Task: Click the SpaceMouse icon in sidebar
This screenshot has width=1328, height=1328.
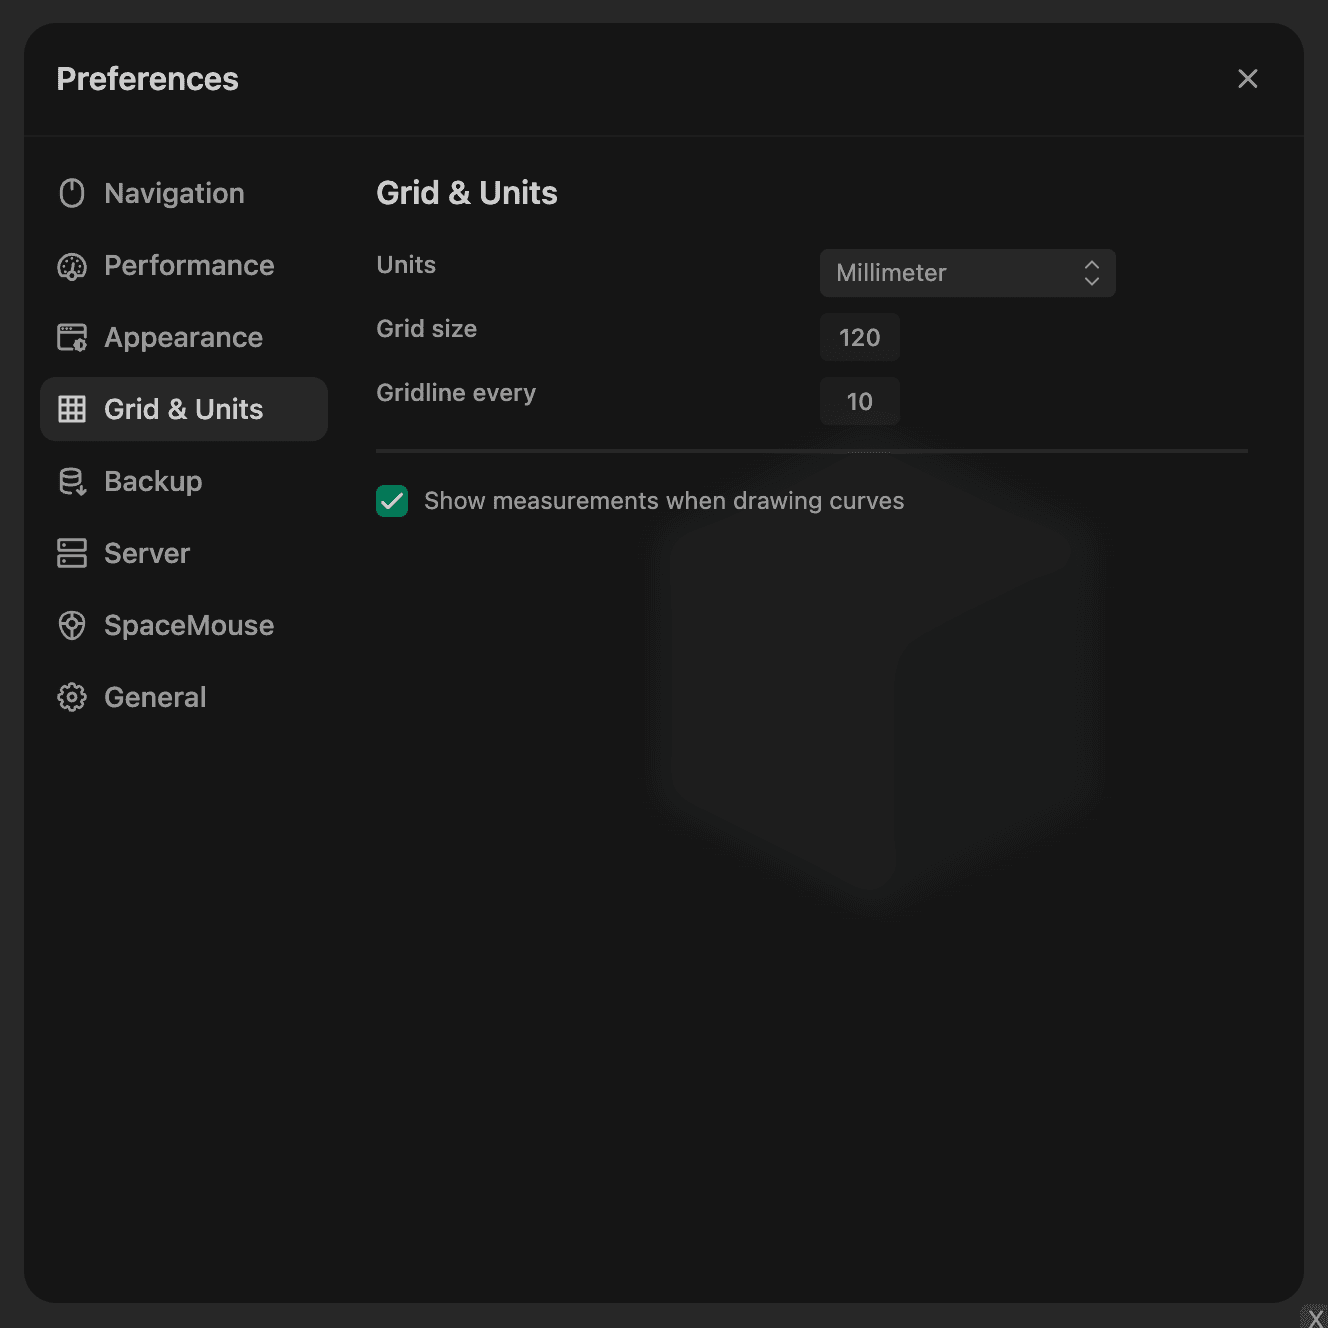Action: tap(72, 625)
